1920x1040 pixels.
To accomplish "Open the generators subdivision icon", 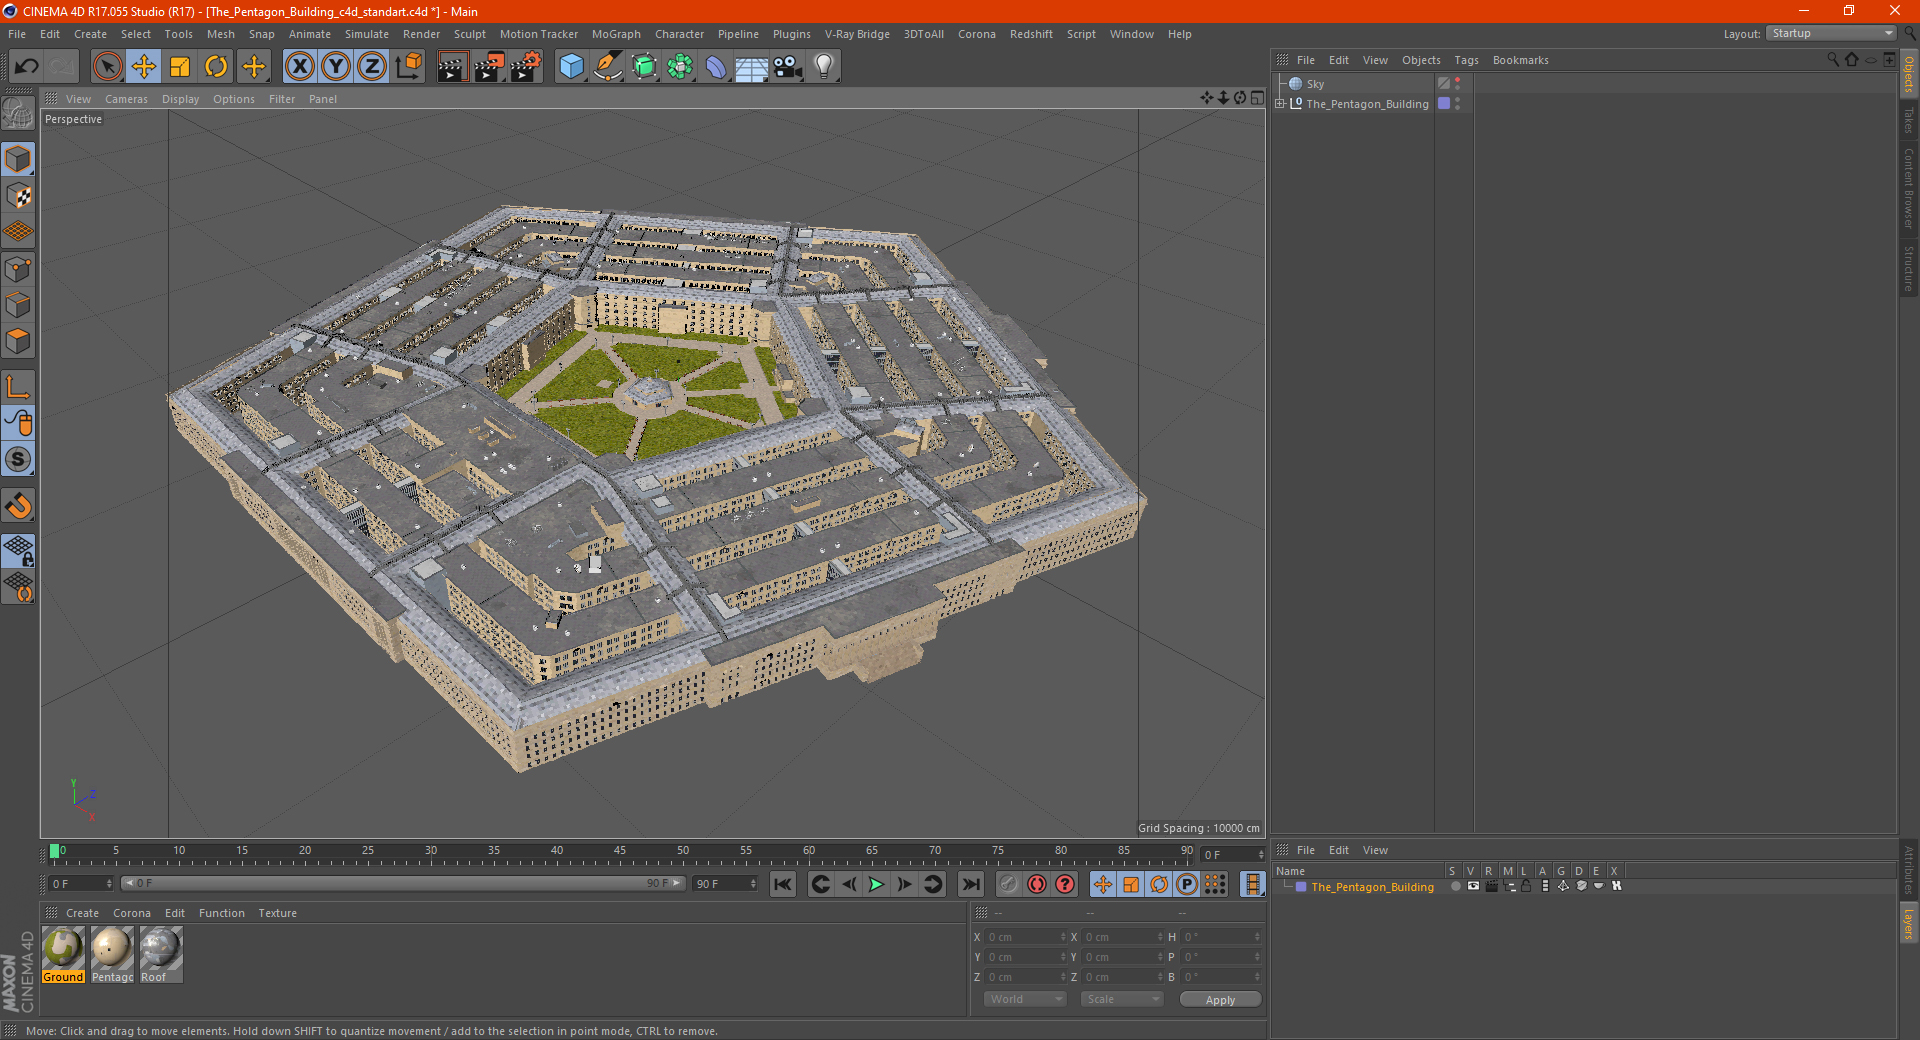I will (644, 67).
